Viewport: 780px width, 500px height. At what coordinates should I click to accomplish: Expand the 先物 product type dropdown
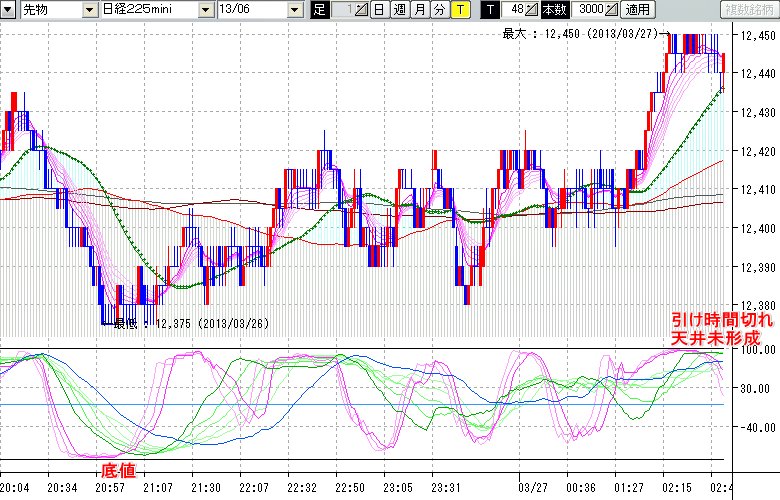click(x=64, y=9)
